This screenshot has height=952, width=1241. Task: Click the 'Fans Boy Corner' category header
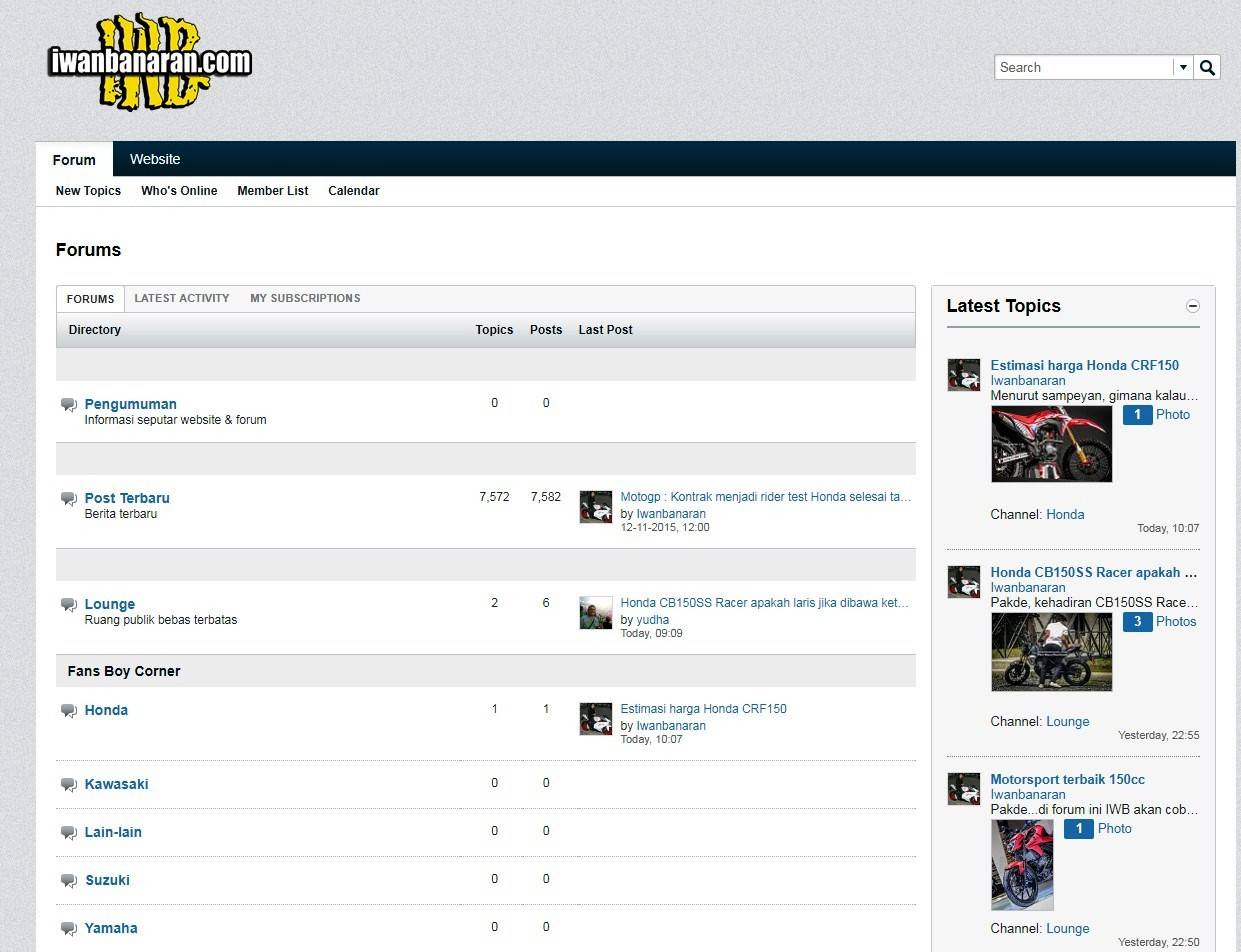pos(124,671)
